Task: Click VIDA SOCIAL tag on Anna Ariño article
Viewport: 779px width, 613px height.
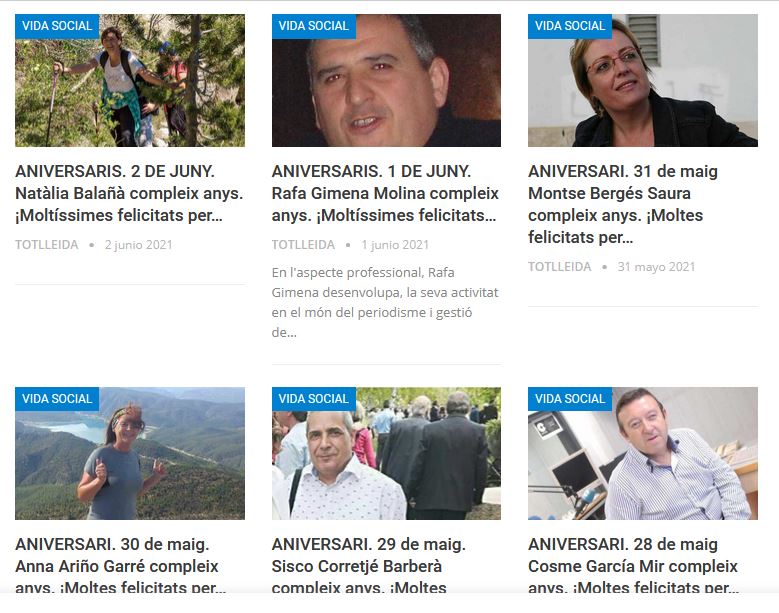Action: pyautogui.click(x=57, y=399)
